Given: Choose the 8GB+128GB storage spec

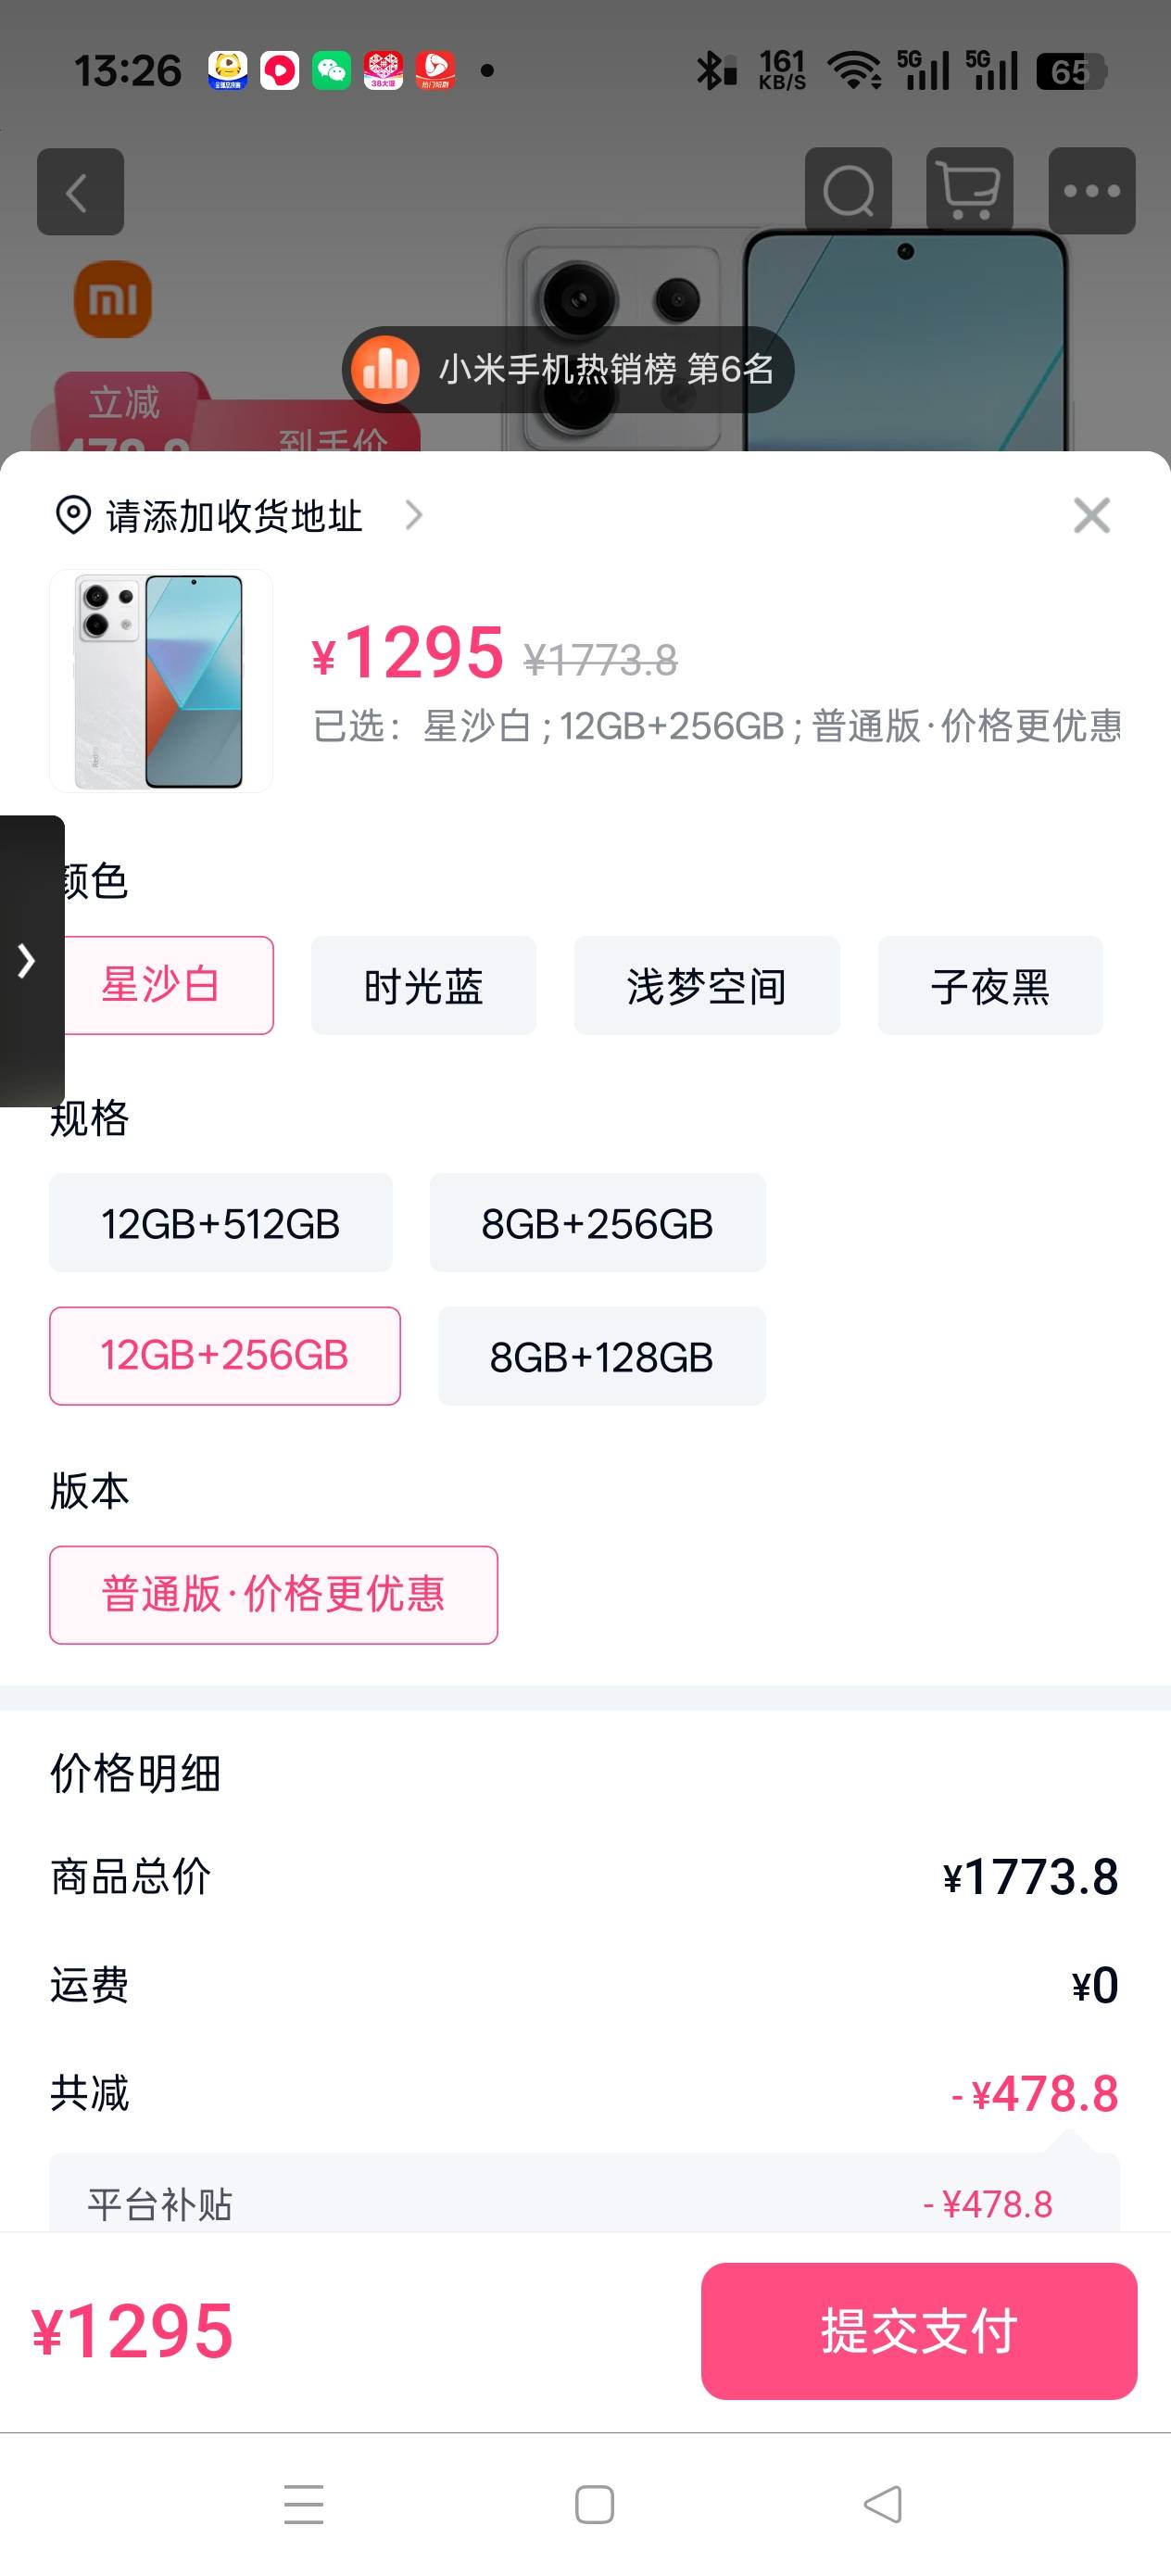Looking at the screenshot, I should coord(601,1356).
